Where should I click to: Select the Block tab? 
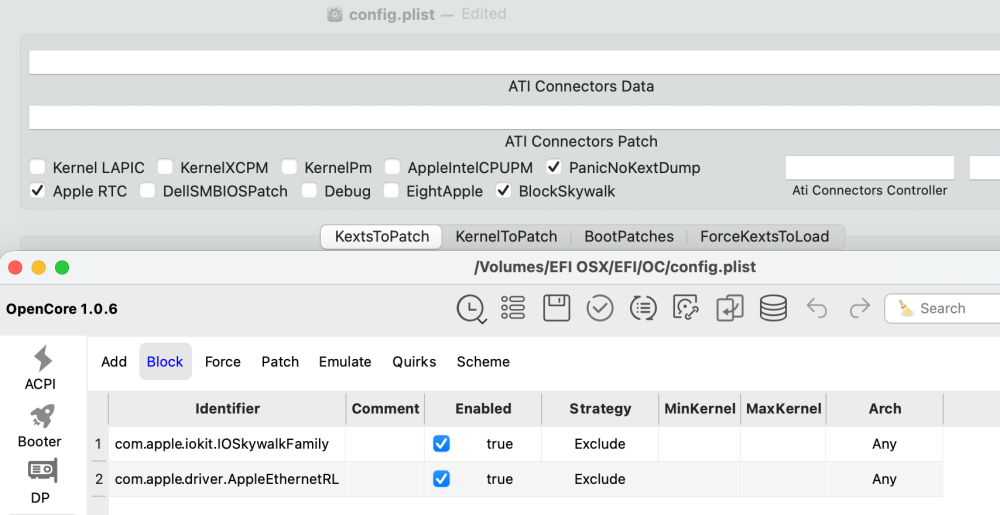pyautogui.click(x=165, y=361)
